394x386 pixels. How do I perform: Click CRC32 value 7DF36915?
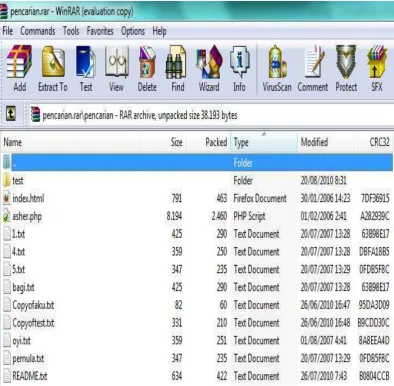tap(375, 198)
